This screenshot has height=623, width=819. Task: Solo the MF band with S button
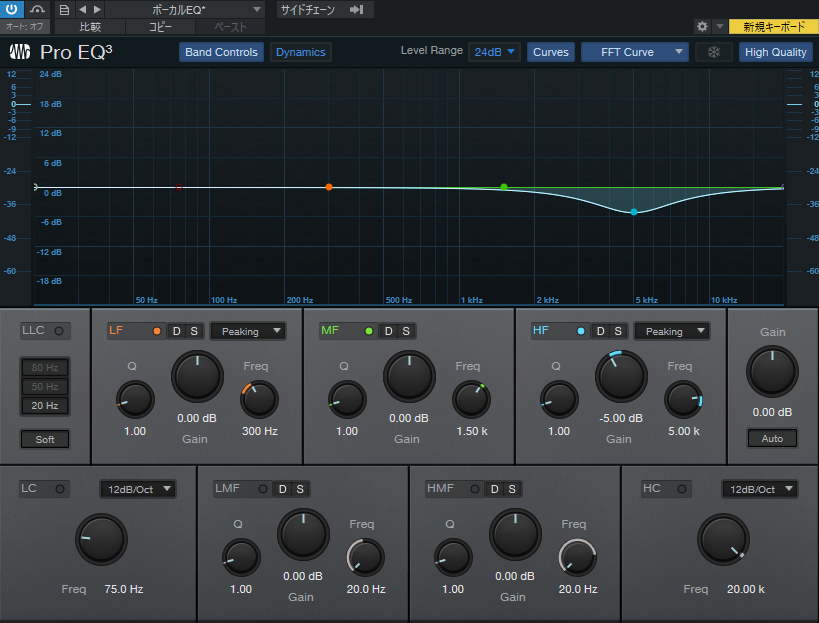coord(406,331)
